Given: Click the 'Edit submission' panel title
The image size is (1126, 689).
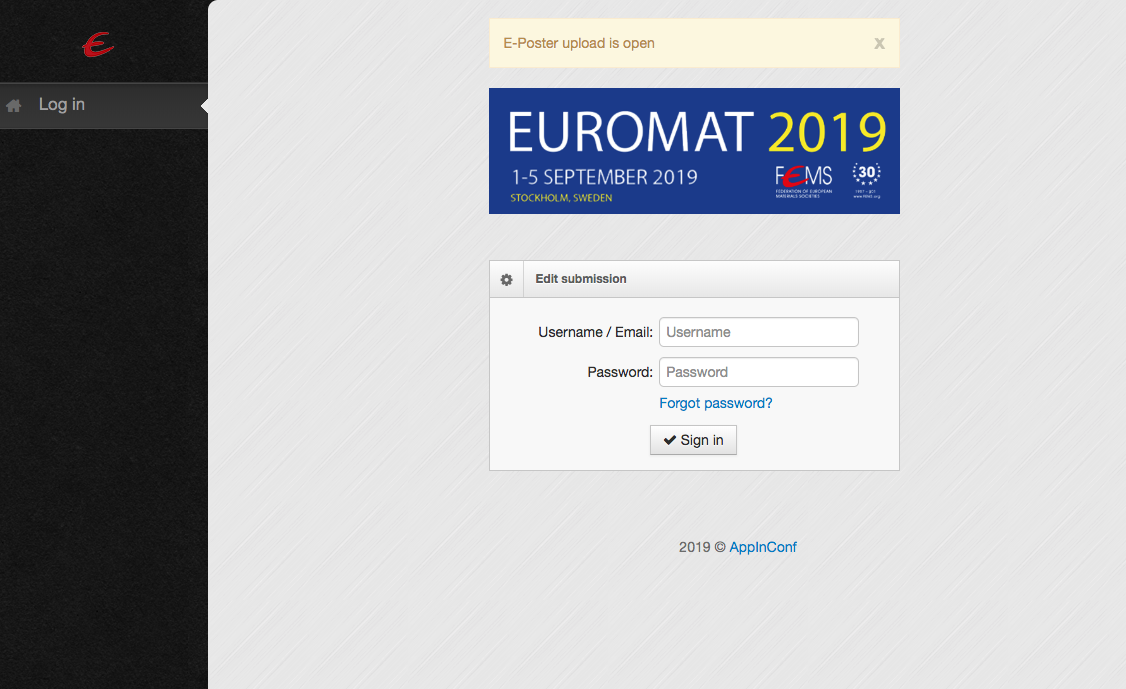Looking at the screenshot, I should [x=581, y=279].
